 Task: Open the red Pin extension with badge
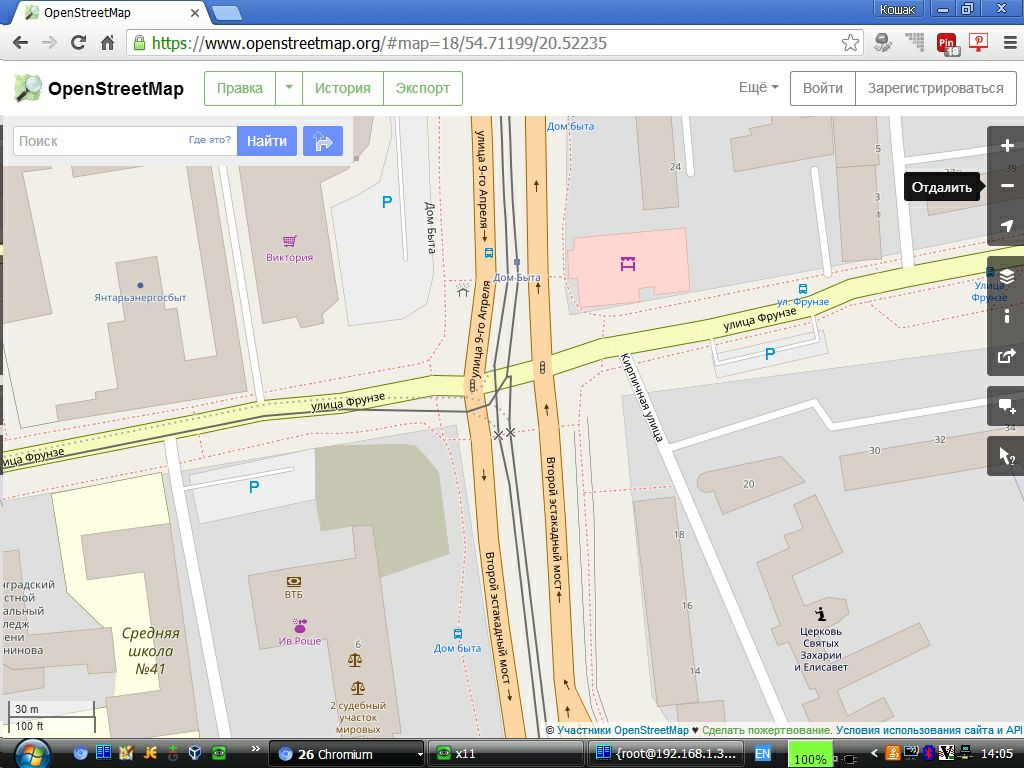point(947,44)
